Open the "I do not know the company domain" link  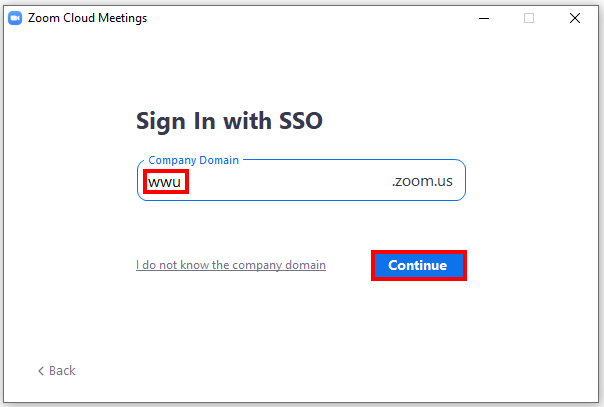231,265
